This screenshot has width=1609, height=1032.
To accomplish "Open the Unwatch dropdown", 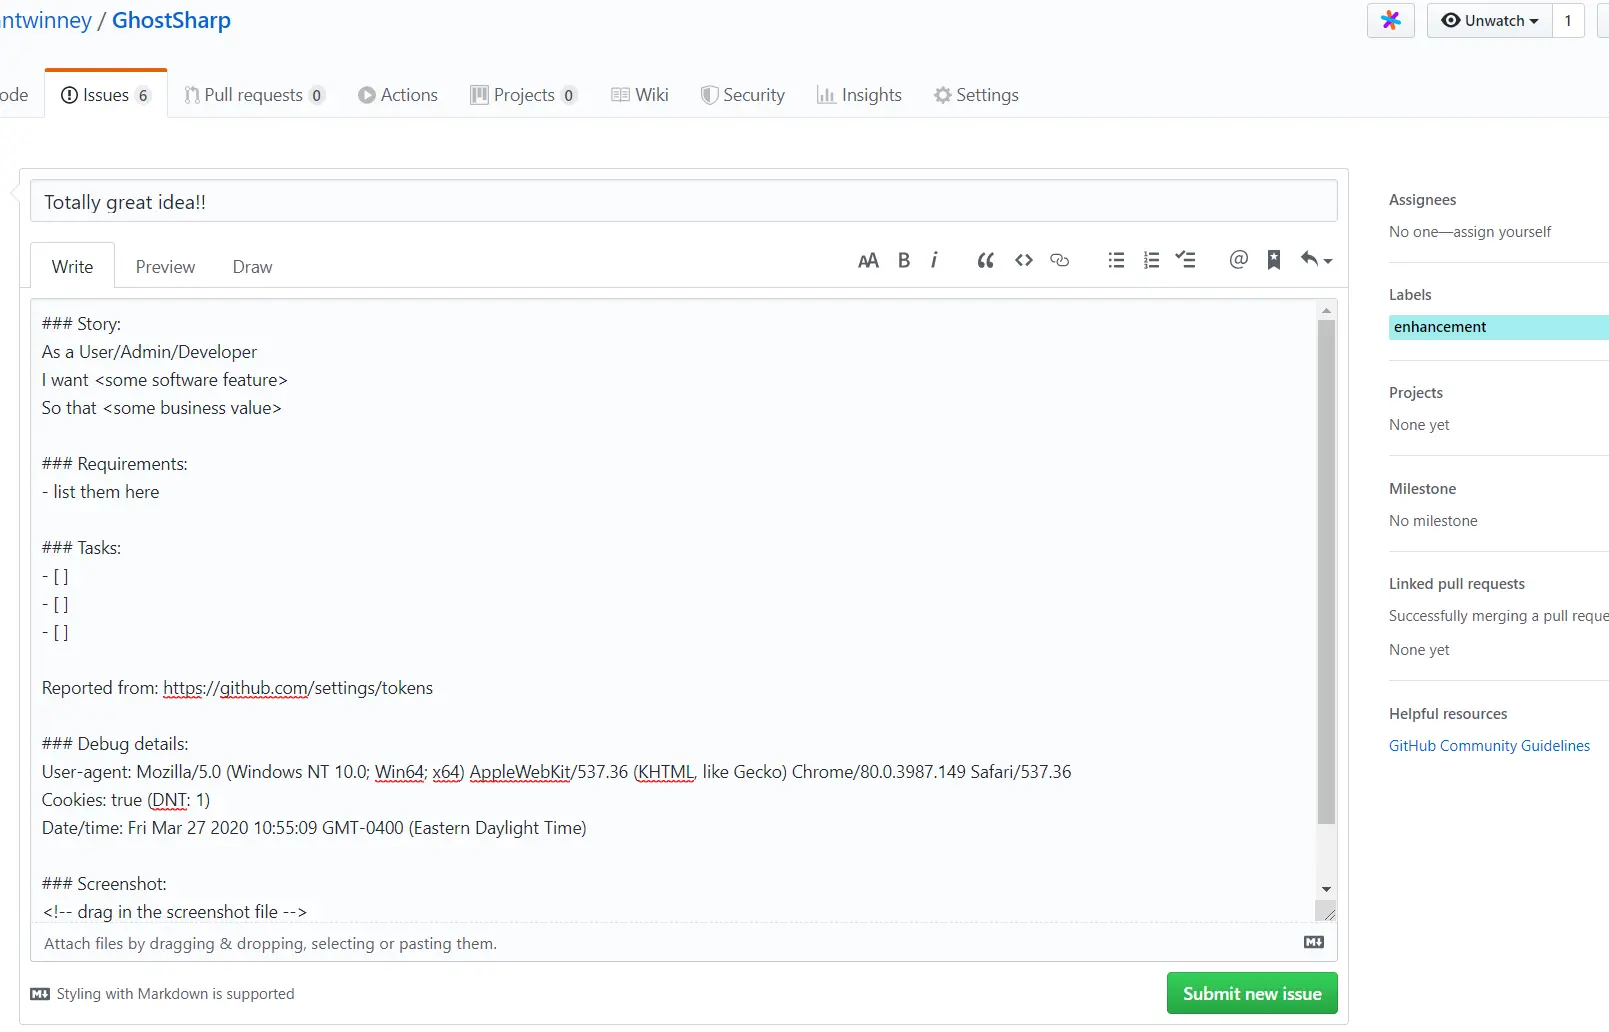I will (x=1490, y=21).
